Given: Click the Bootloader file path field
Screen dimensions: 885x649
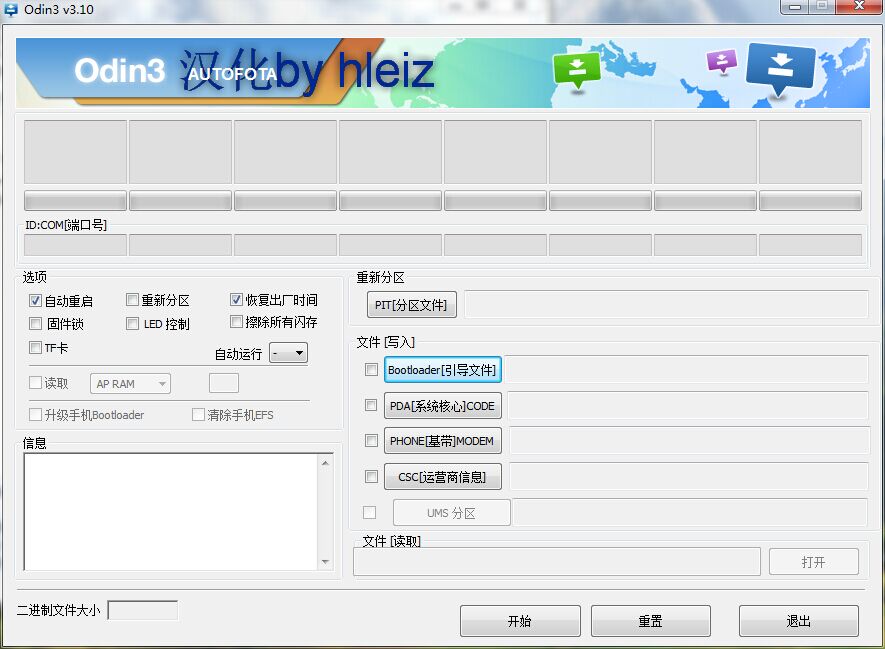Looking at the screenshot, I should pos(686,369).
